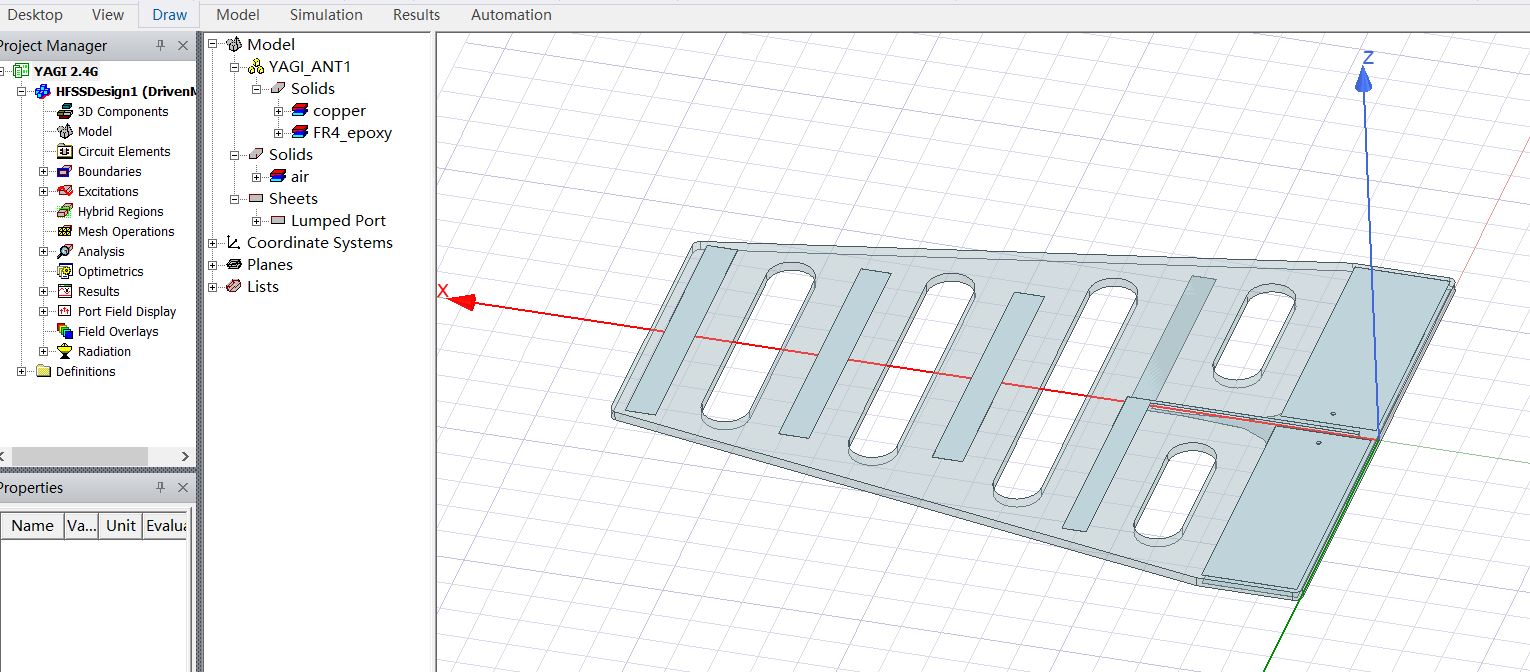Viewport: 1530px width, 672px height.
Task: Click the Results icon in Project Manager
Action: tap(65, 291)
